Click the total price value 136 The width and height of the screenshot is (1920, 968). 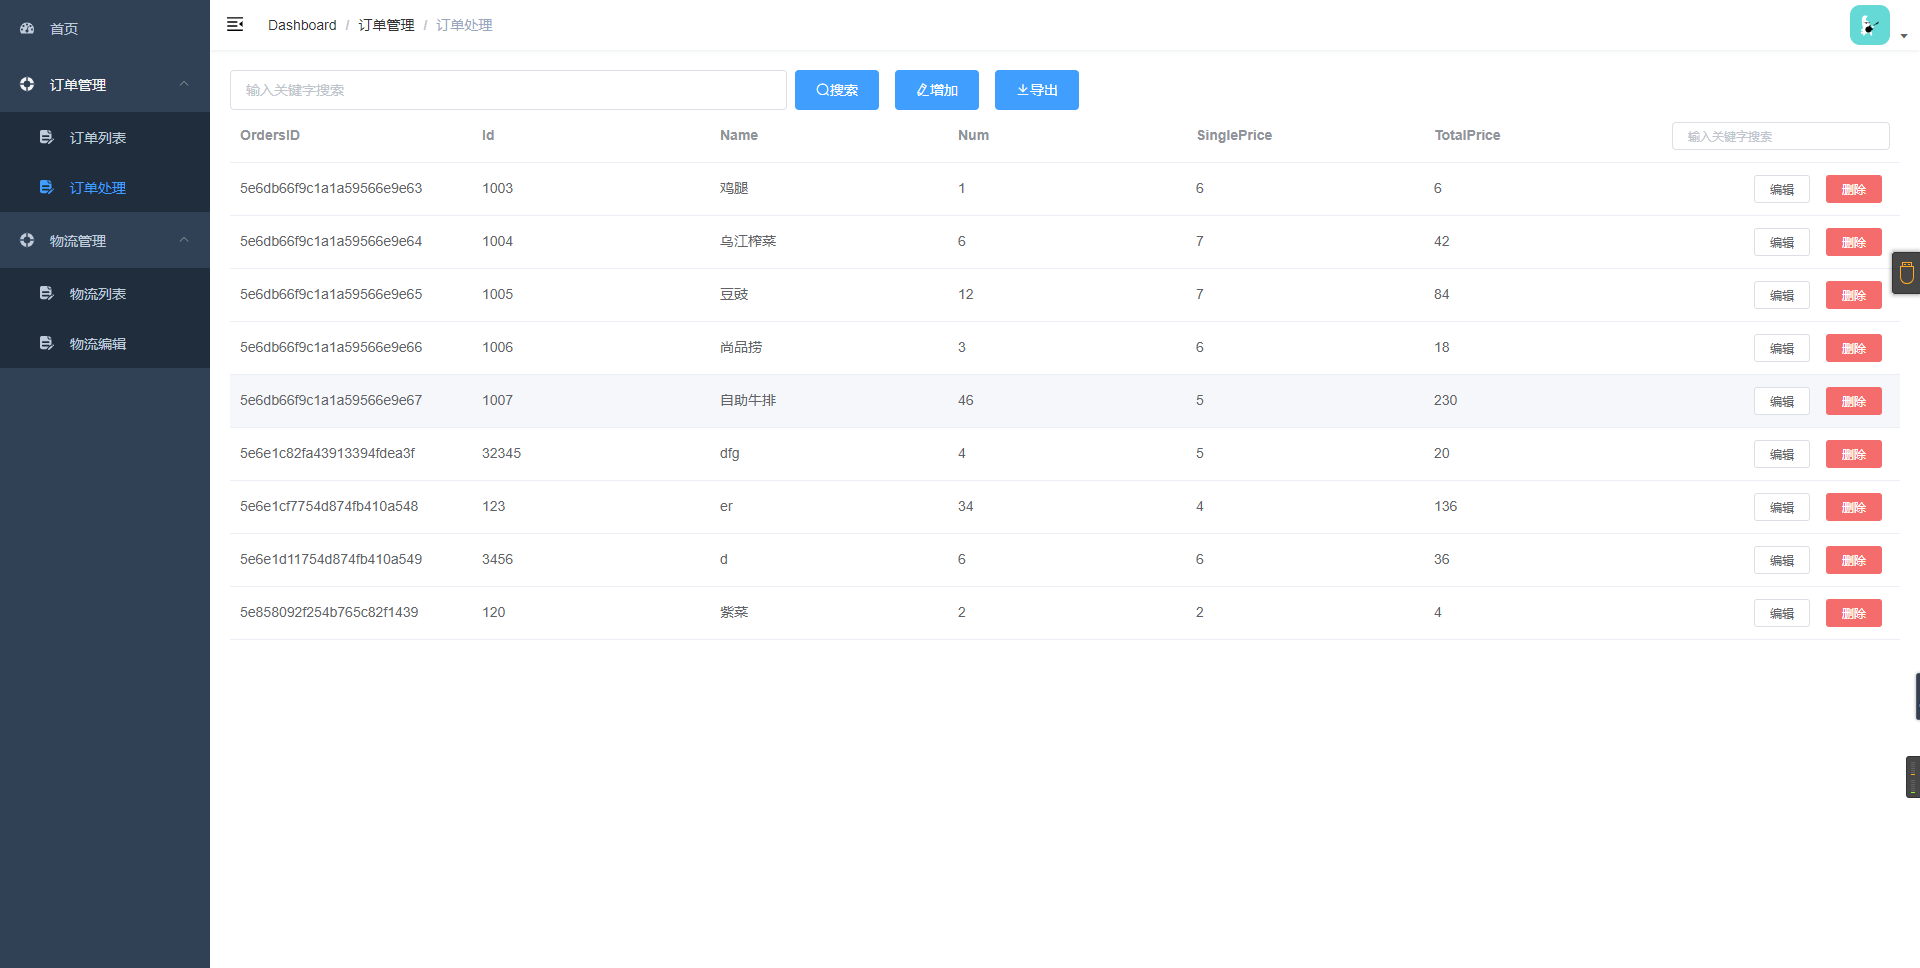click(x=1445, y=506)
